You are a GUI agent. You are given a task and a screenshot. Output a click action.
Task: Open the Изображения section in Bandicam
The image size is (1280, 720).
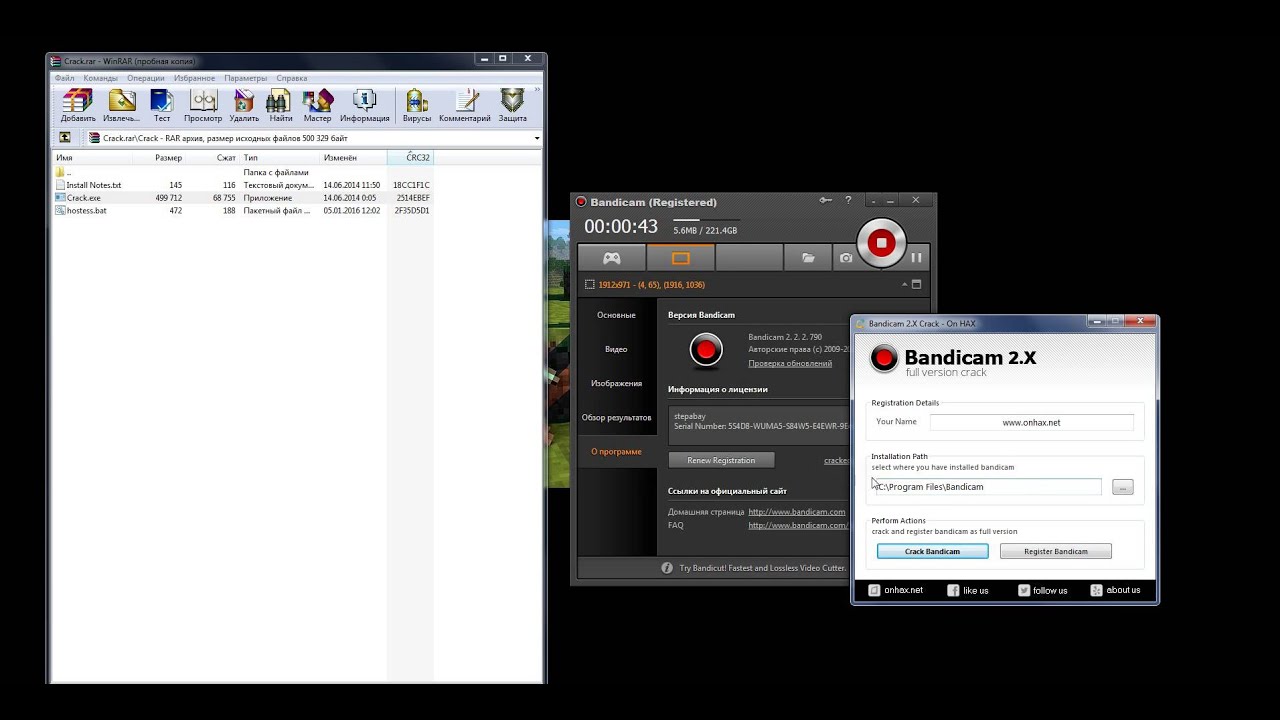coord(616,383)
